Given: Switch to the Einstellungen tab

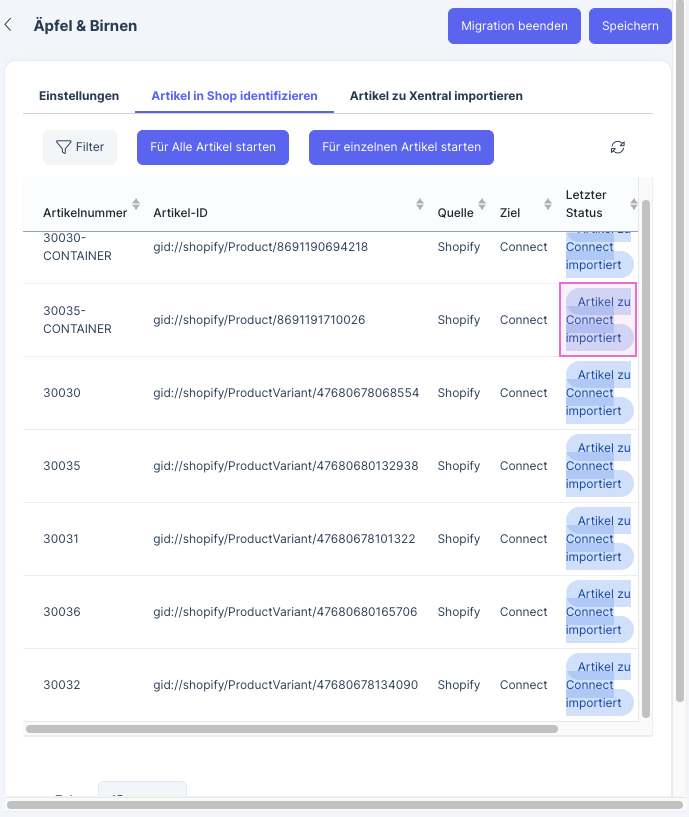Looking at the screenshot, I should click(x=79, y=96).
